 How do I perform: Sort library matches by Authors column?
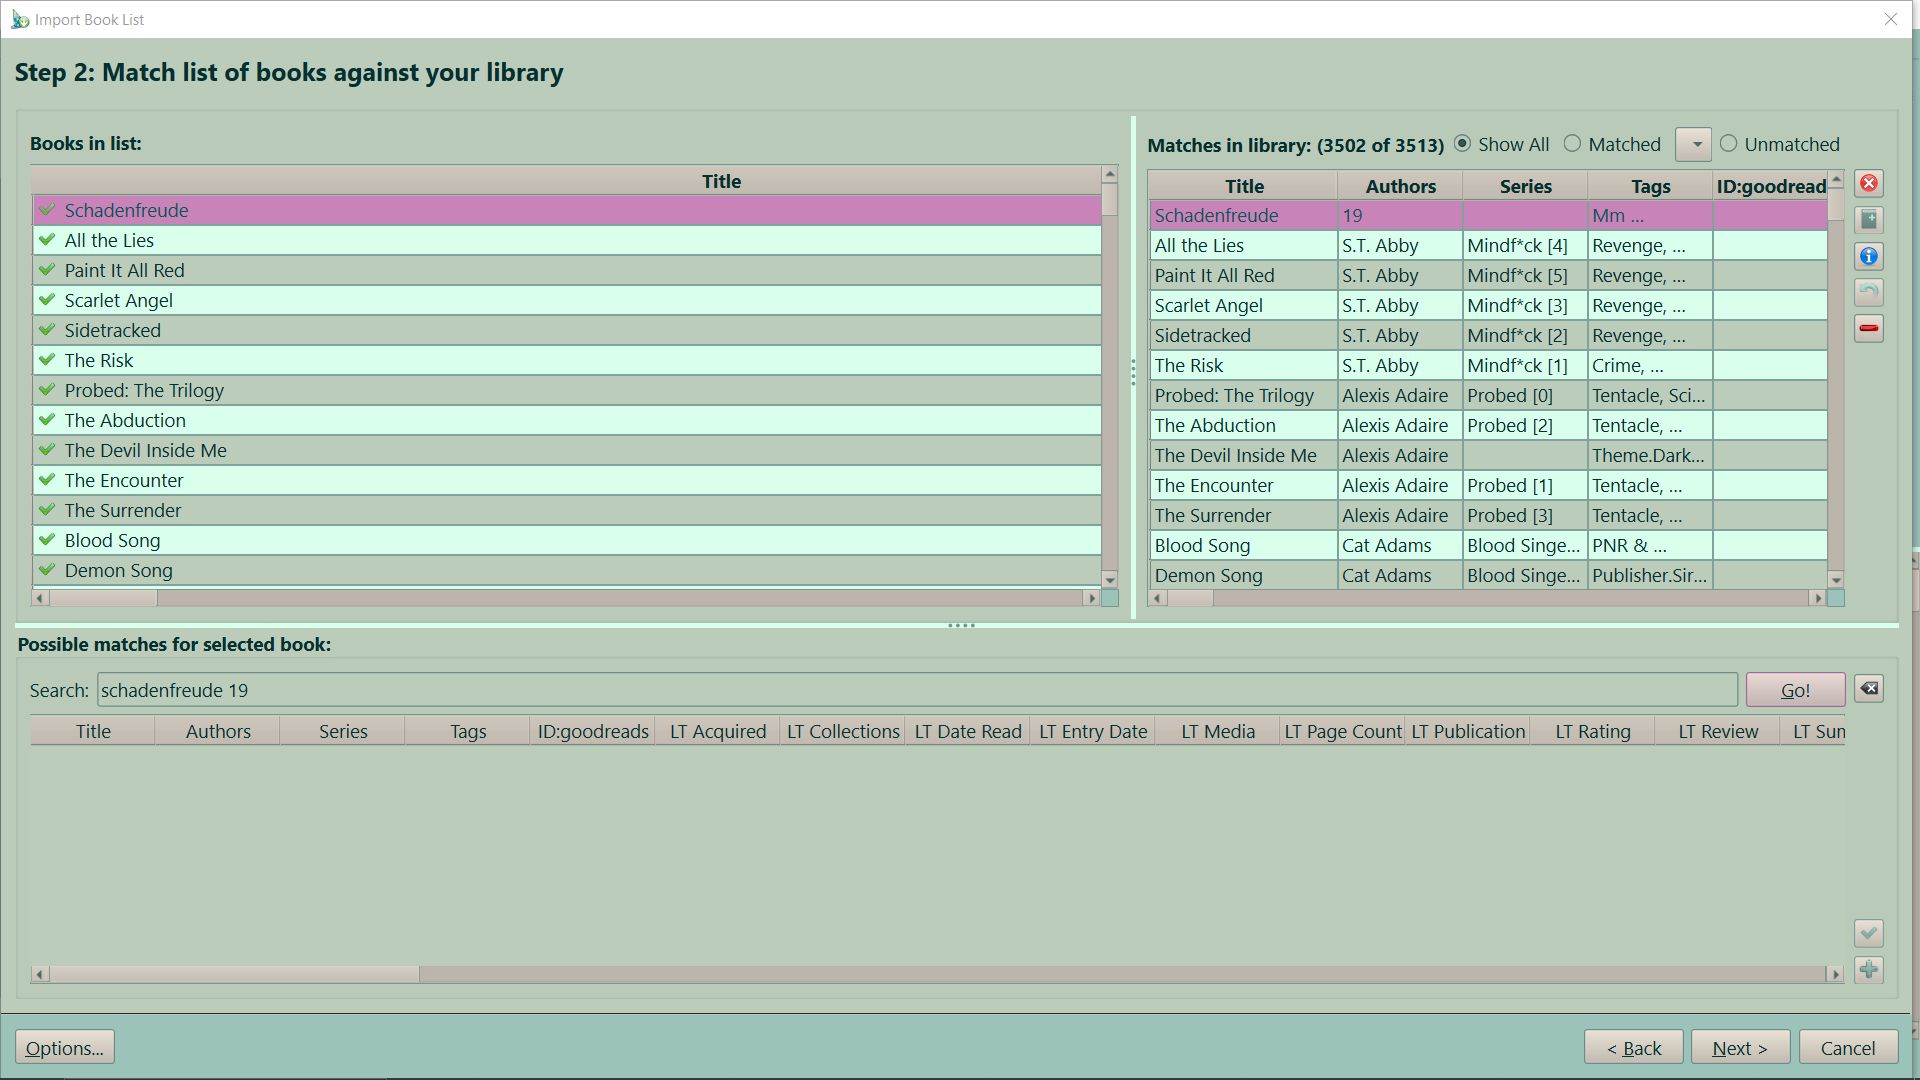click(1400, 186)
